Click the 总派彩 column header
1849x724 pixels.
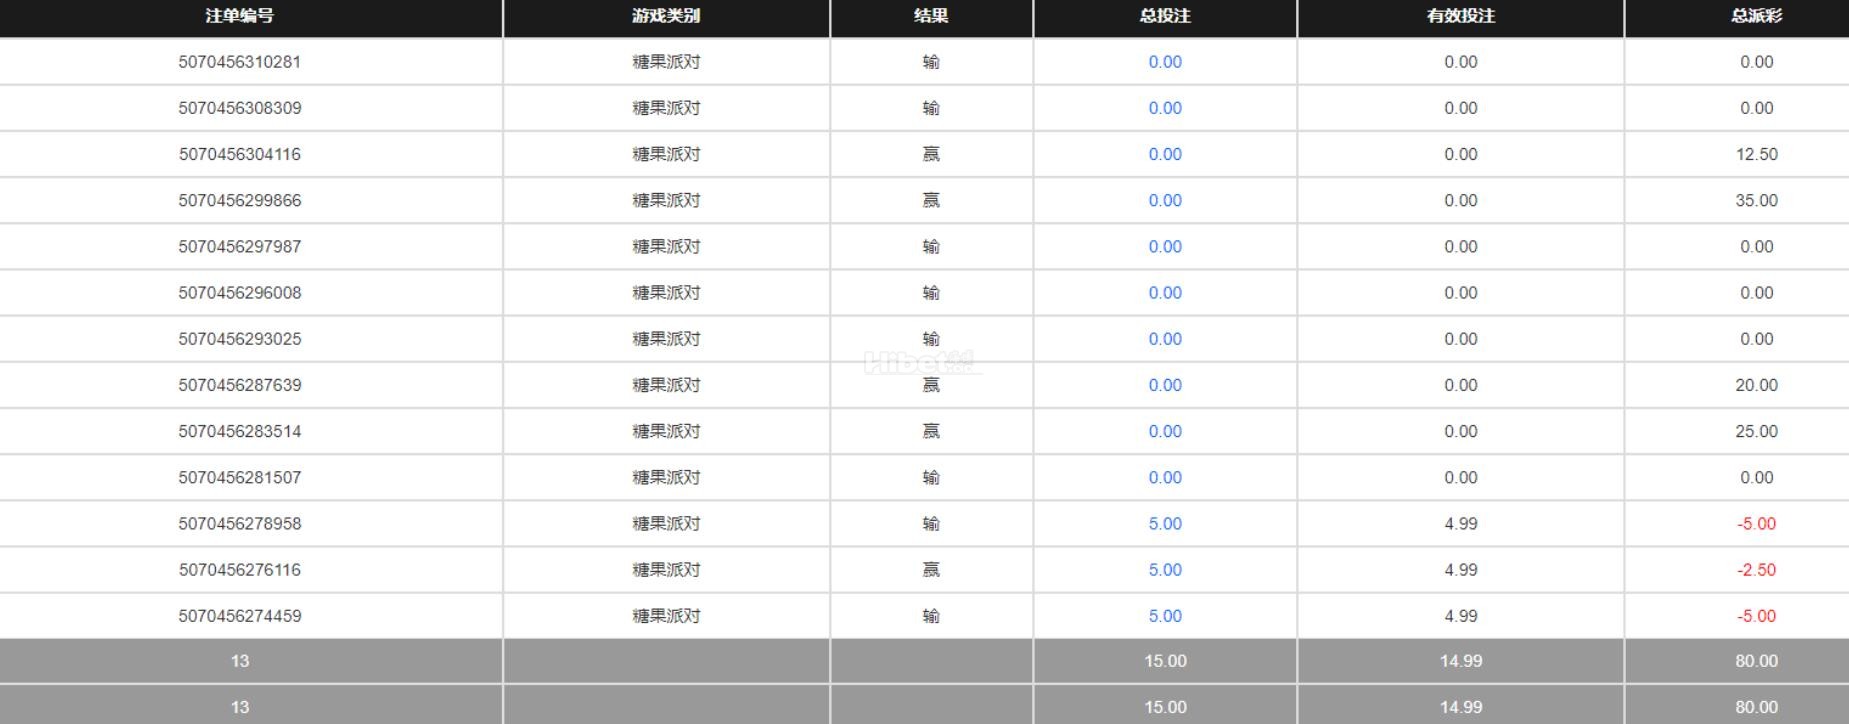[x=1756, y=16]
